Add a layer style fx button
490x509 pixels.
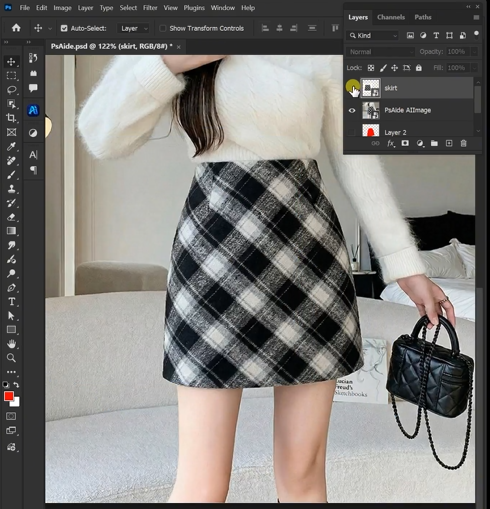(390, 143)
